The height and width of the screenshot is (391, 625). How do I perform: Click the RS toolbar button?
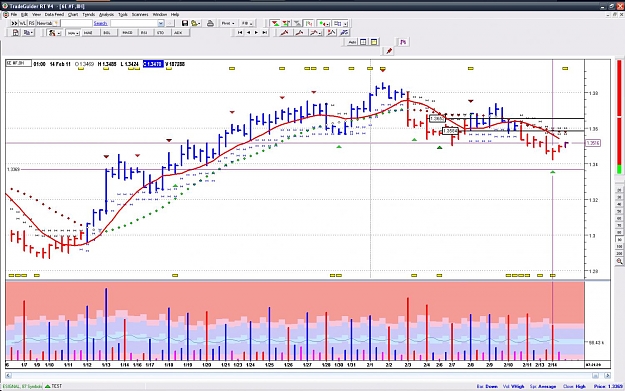coord(31,23)
